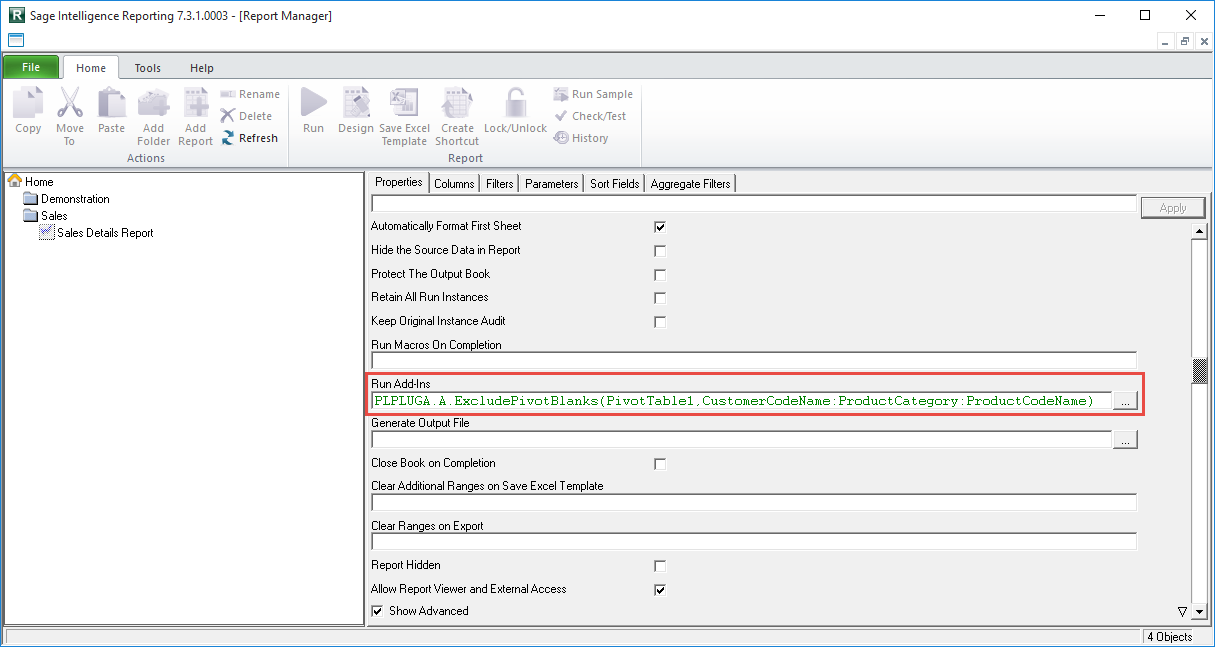The image size is (1215, 647).
Task: Switch to the Columns tab
Action: [454, 184]
